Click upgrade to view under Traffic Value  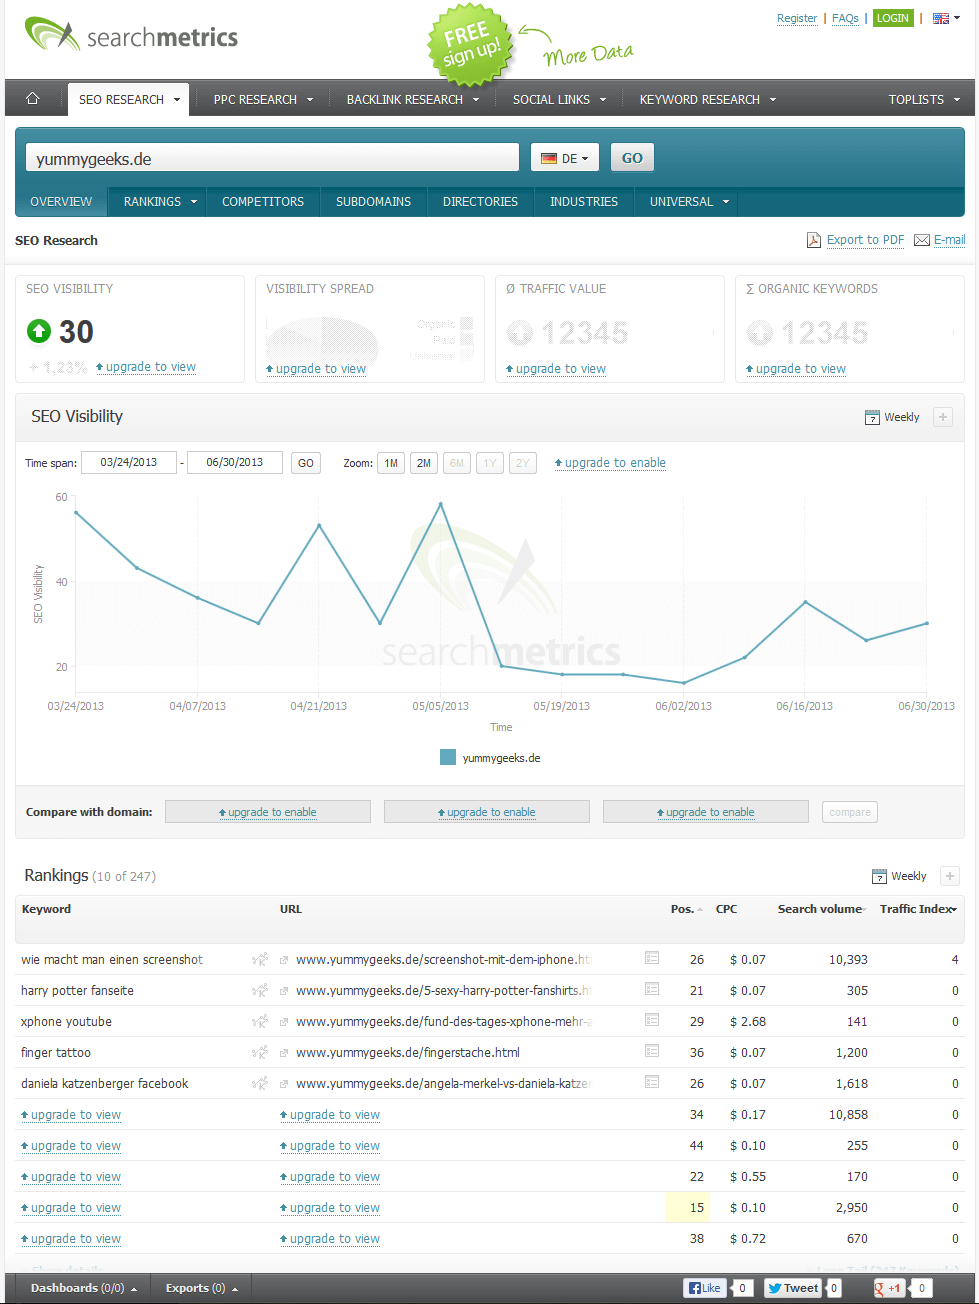(556, 369)
